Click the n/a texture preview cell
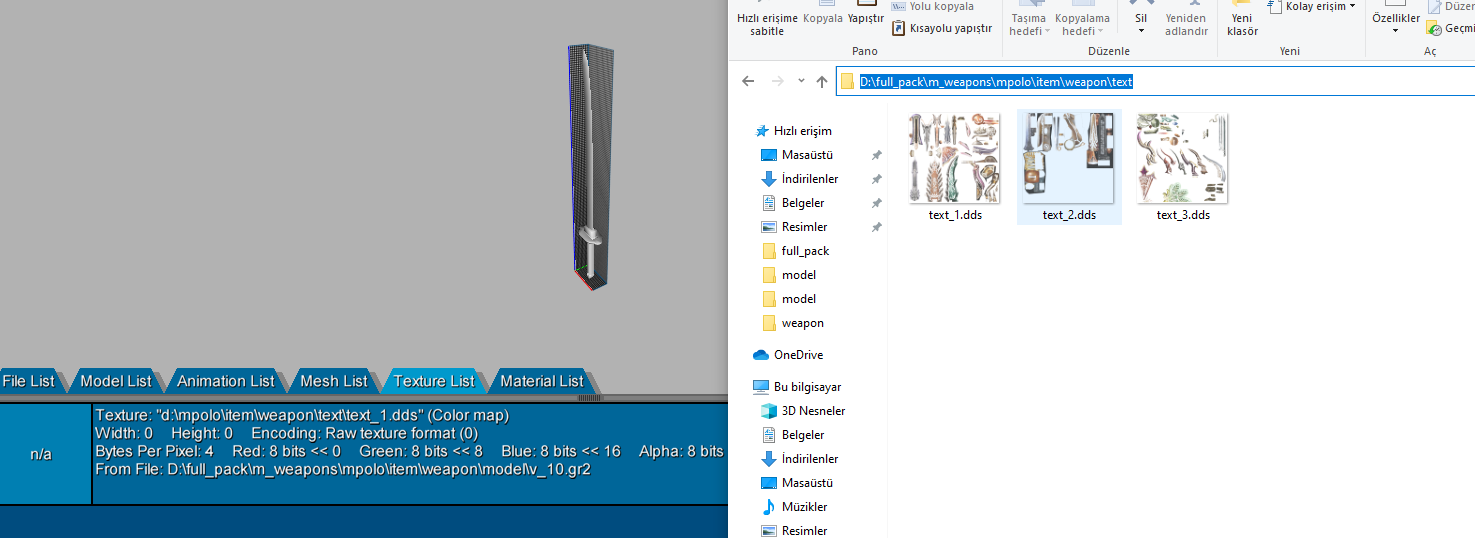 45,454
